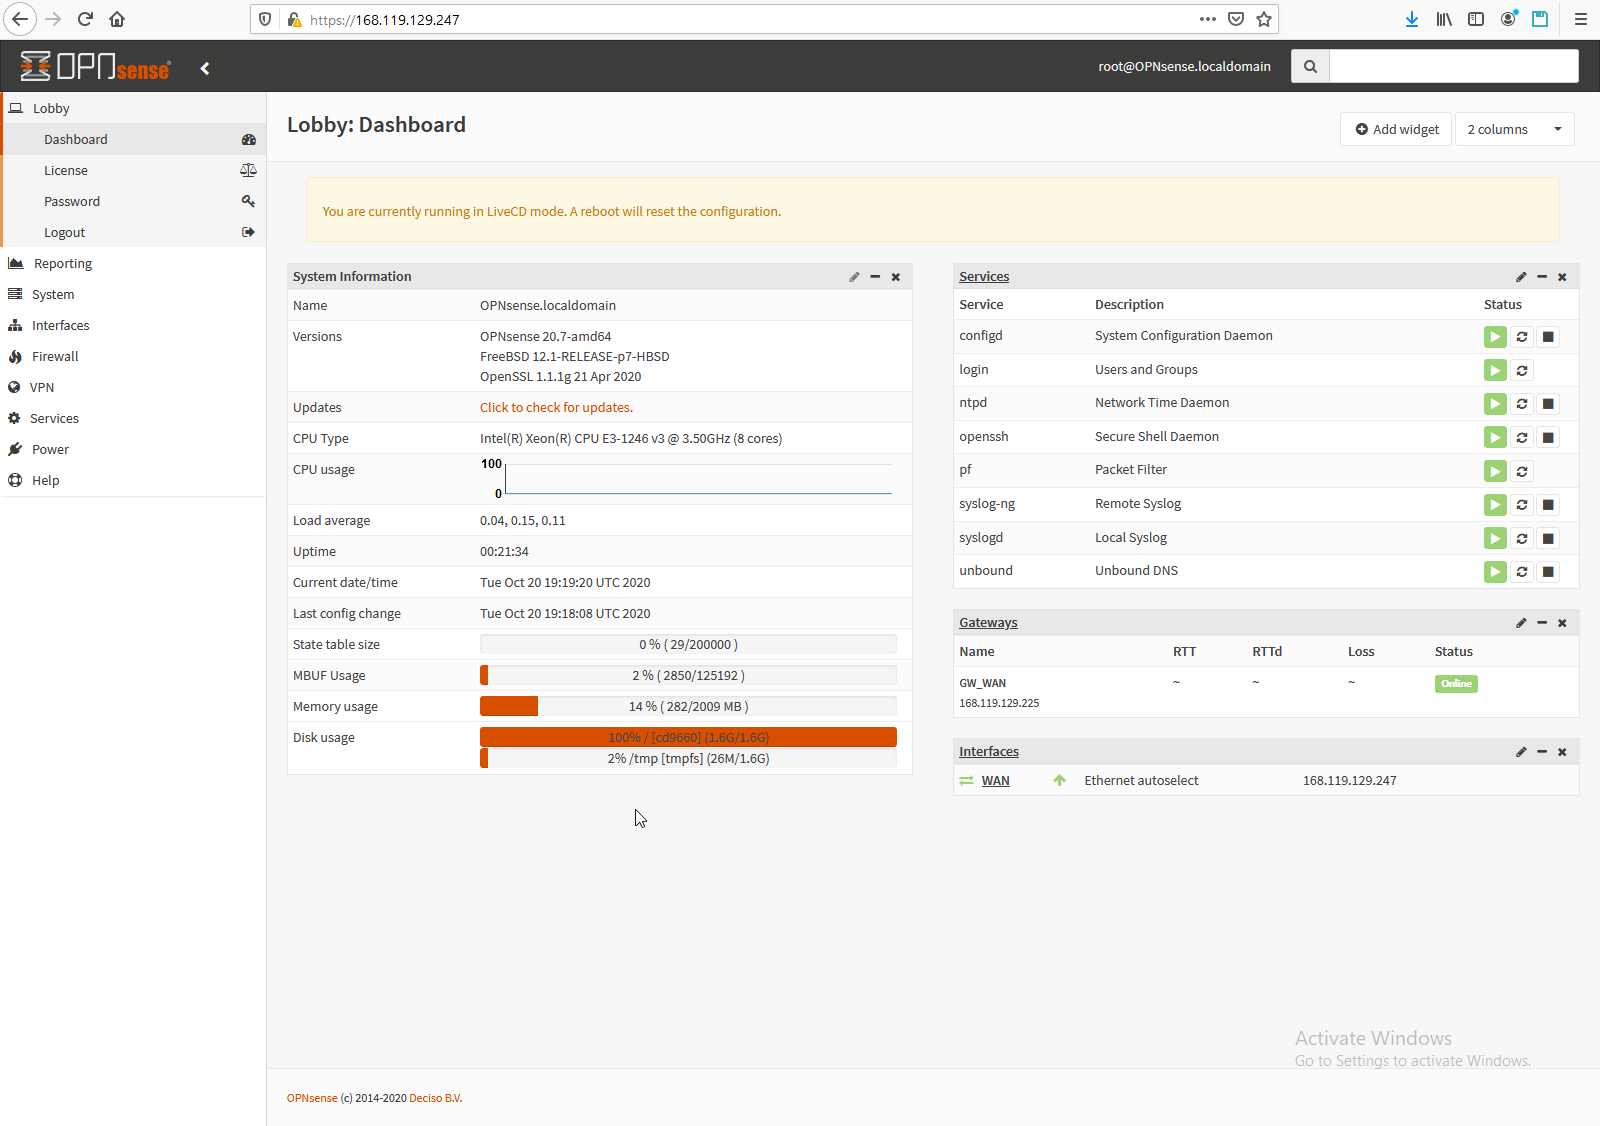Viewport: 1600px width, 1126px height.
Task: Start the configd service
Action: pyautogui.click(x=1495, y=337)
